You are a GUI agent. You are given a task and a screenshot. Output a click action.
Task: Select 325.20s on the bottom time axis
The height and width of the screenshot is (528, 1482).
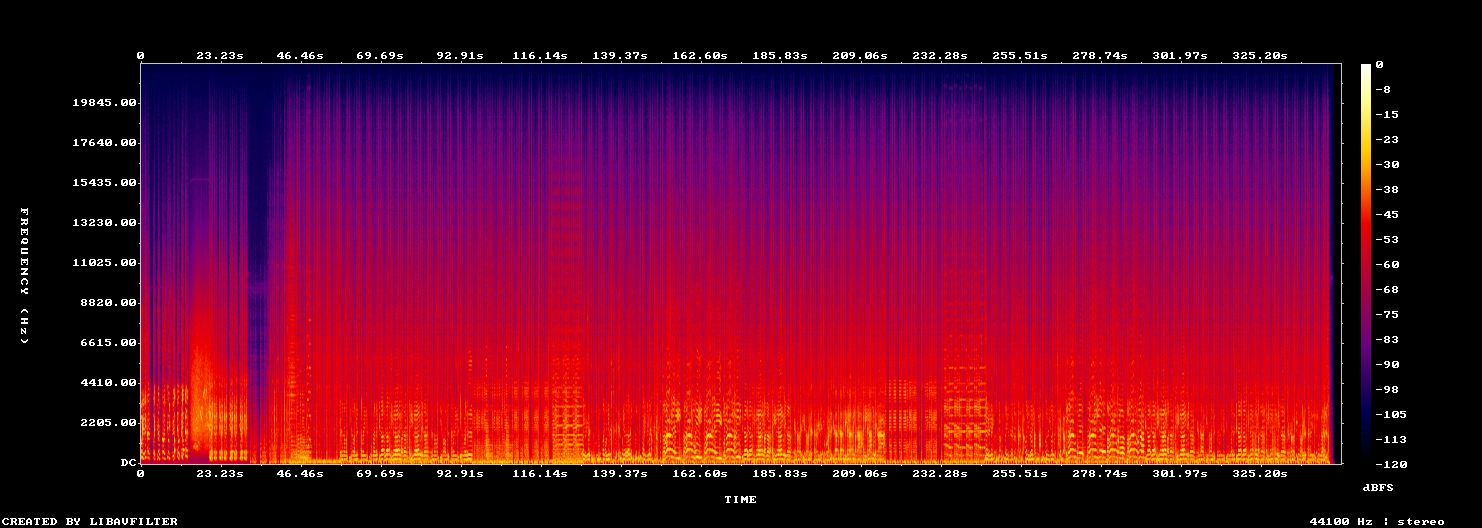click(1260, 473)
